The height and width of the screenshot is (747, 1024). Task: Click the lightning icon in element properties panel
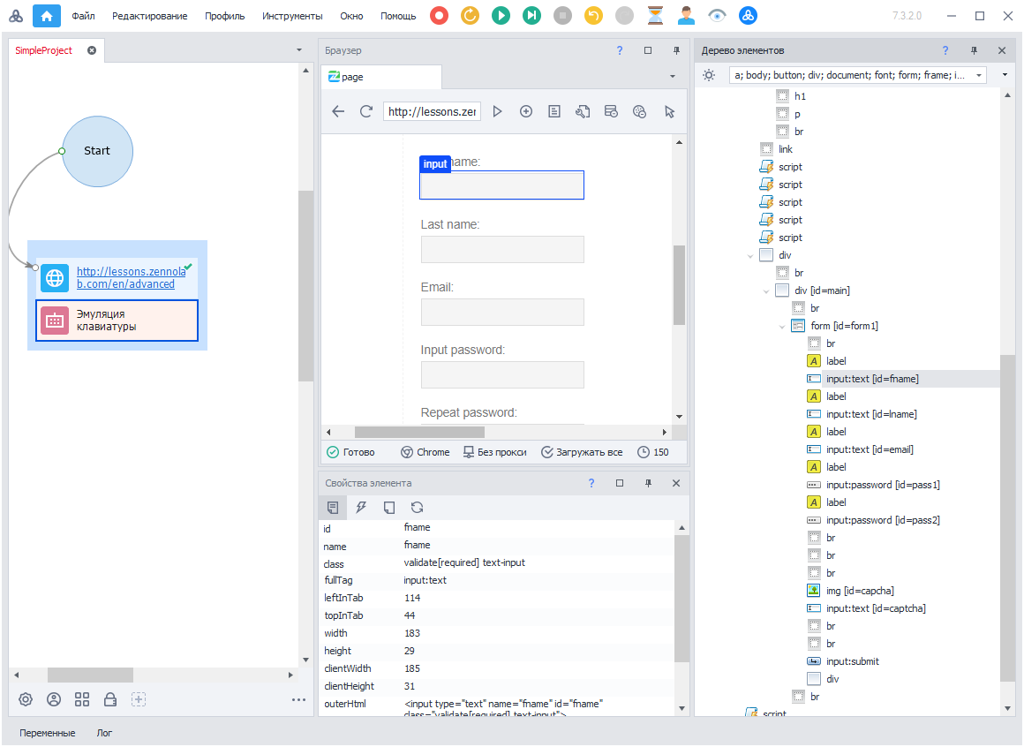coord(361,507)
